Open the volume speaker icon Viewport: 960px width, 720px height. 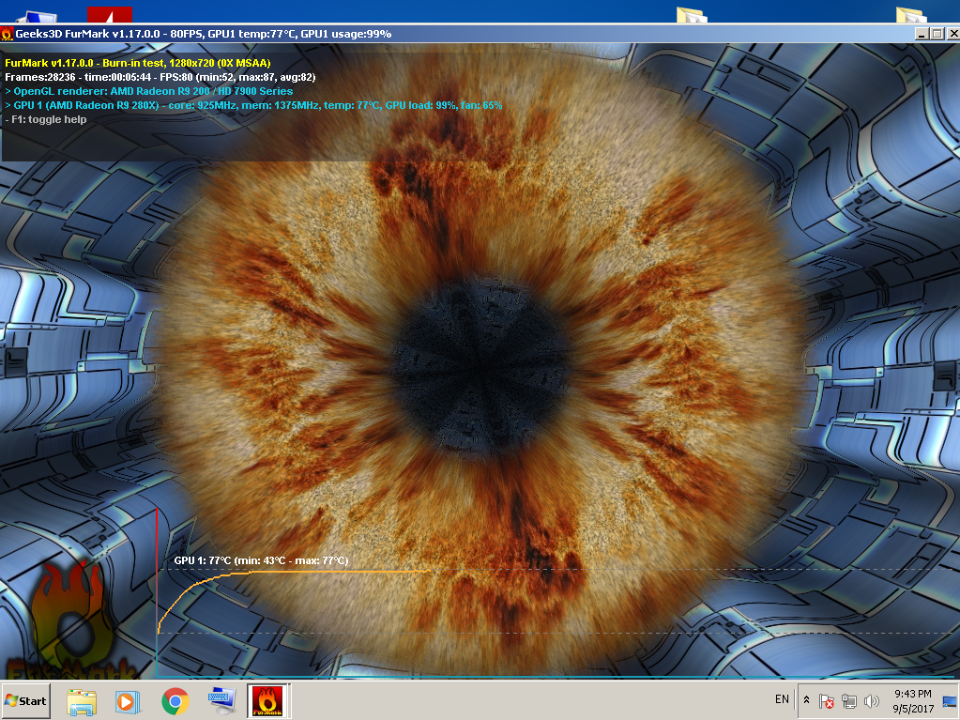point(871,701)
